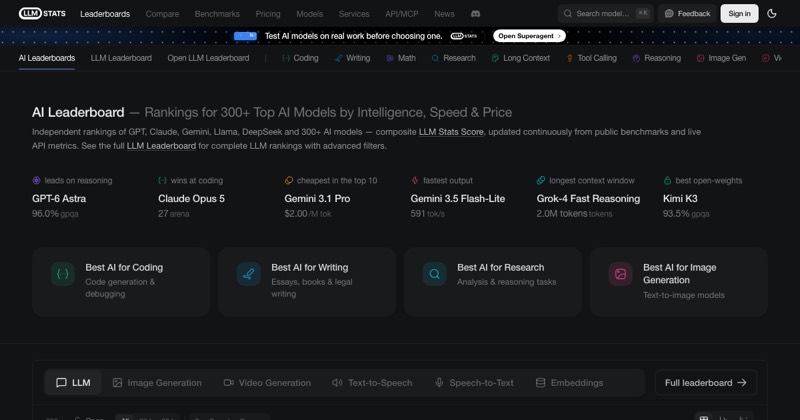This screenshot has width=800, height=420.
Task: Switch to the Video Generation tab
Action: [267, 383]
